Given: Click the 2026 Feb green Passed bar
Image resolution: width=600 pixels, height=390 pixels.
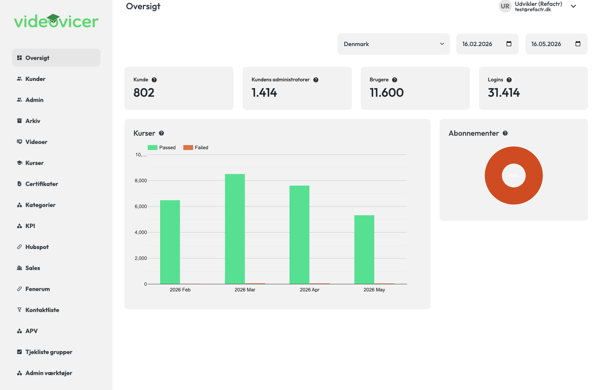Looking at the screenshot, I should [x=170, y=242].
